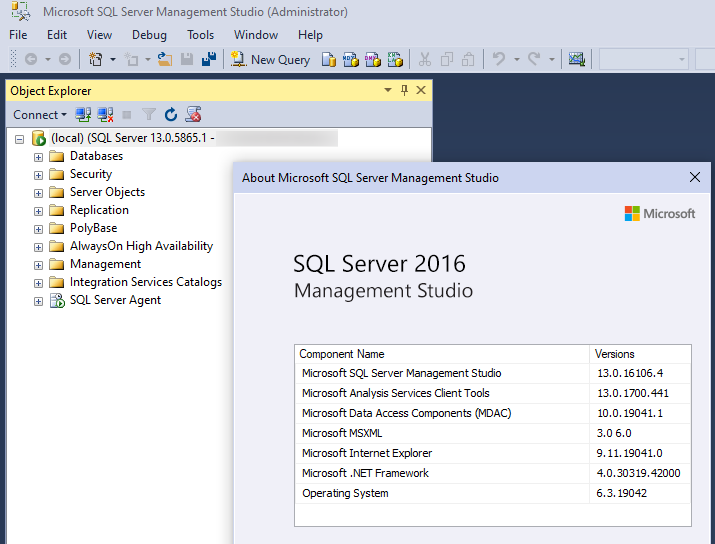Click Disconnect icon in Object Explorer
This screenshot has height=544, width=715.
[105, 114]
